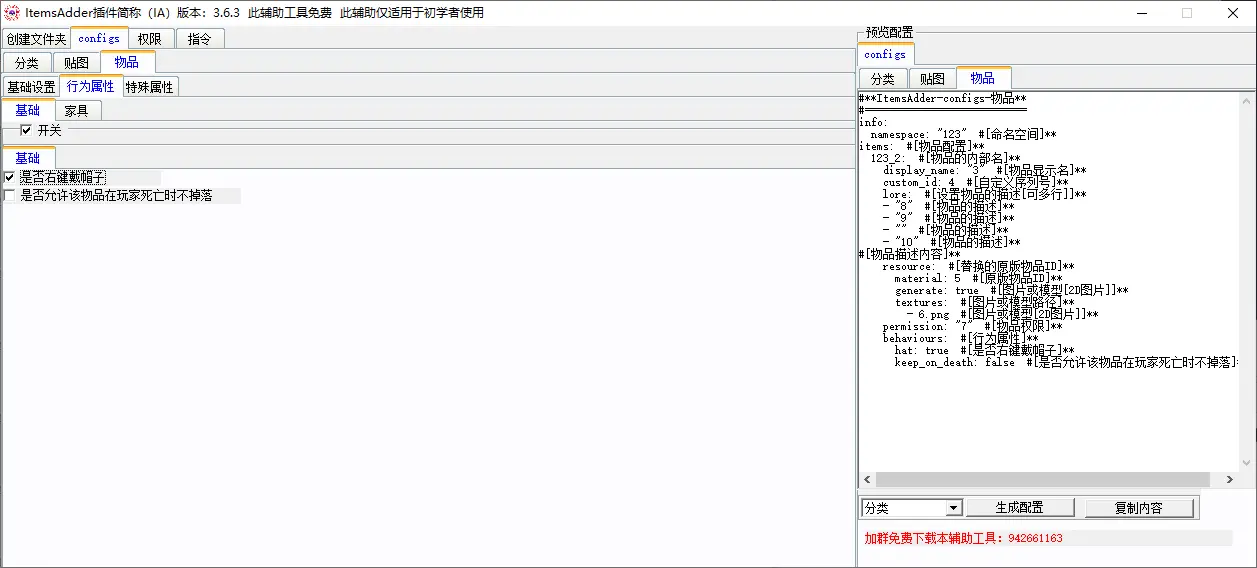Open the 特殊属性 tab
The width and height of the screenshot is (1257, 568).
(x=150, y=87)
